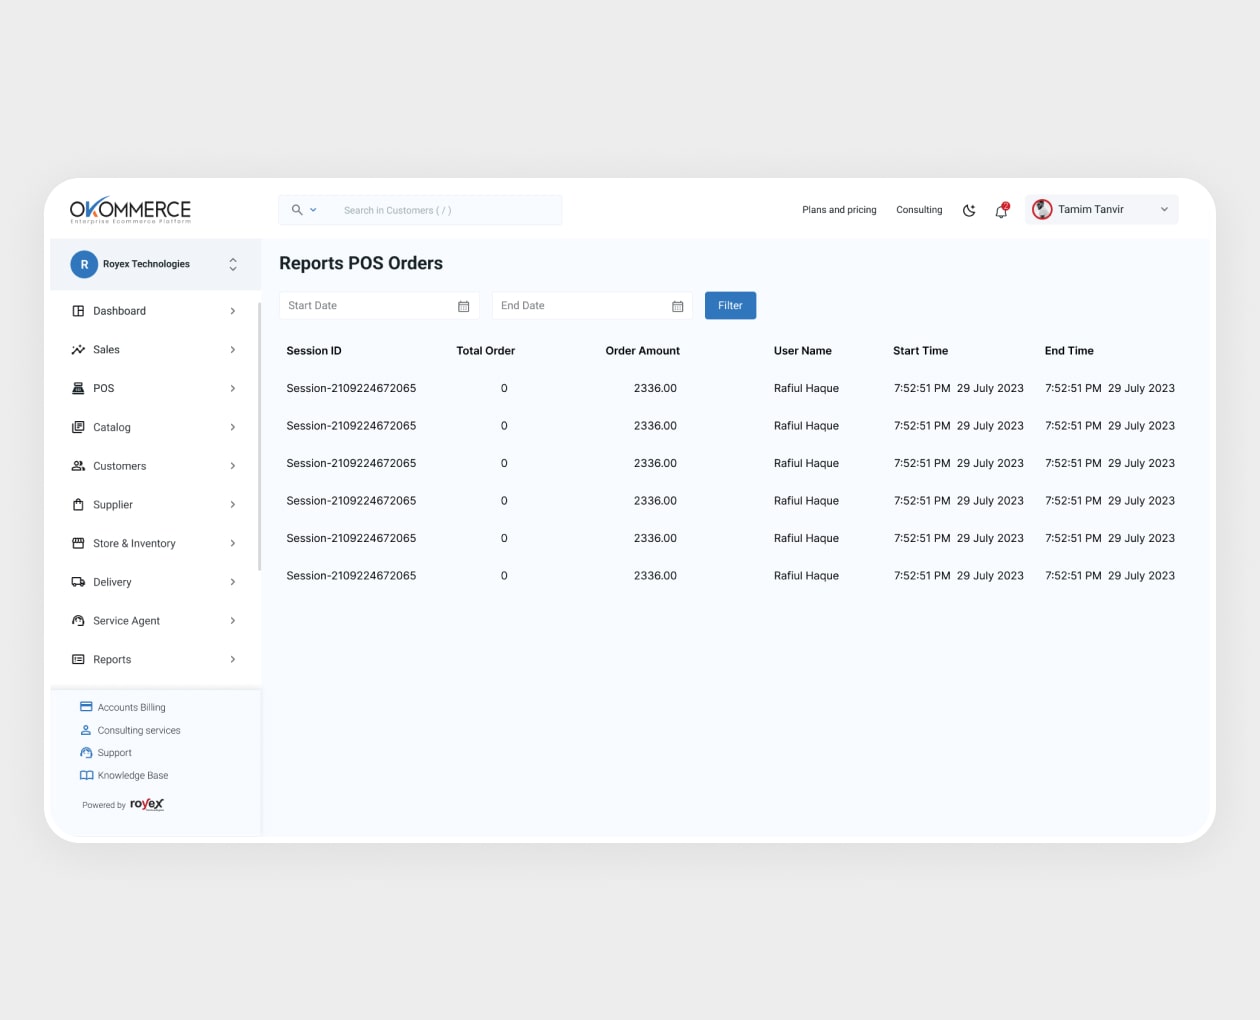Focus the Search in Customers field
Screen dimensions: 1260x1020
[440, 210]
